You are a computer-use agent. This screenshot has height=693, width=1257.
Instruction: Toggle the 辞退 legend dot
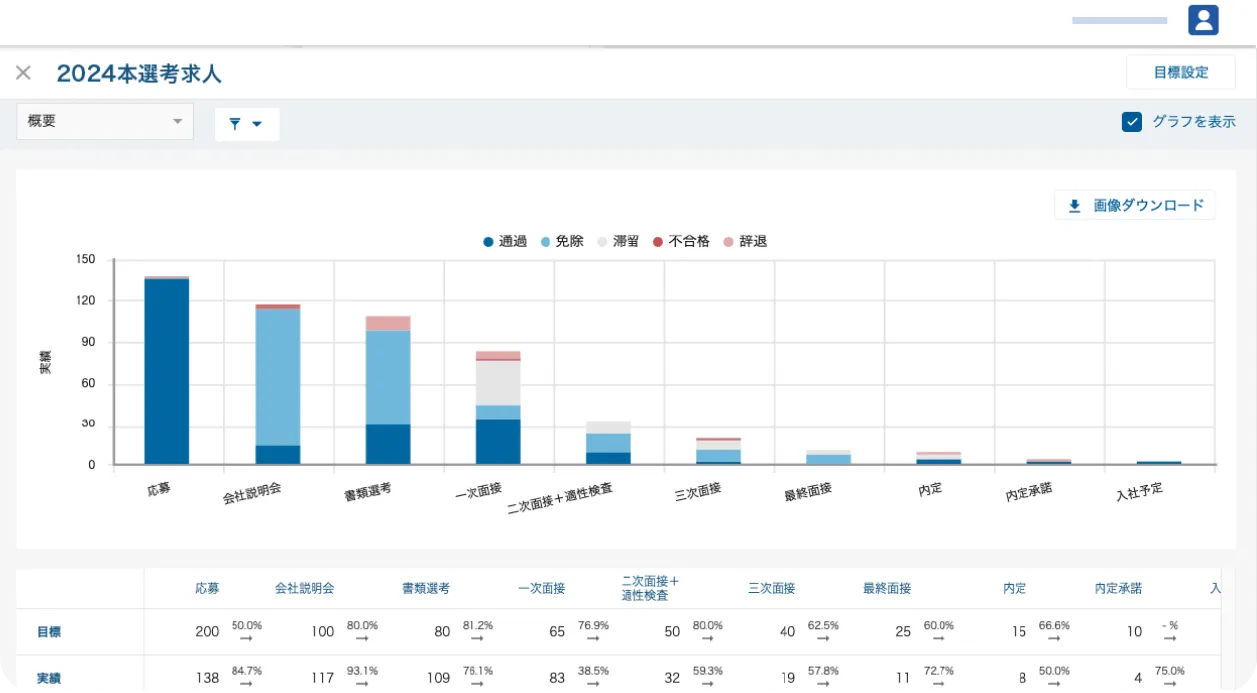click(x=729, y=242)
